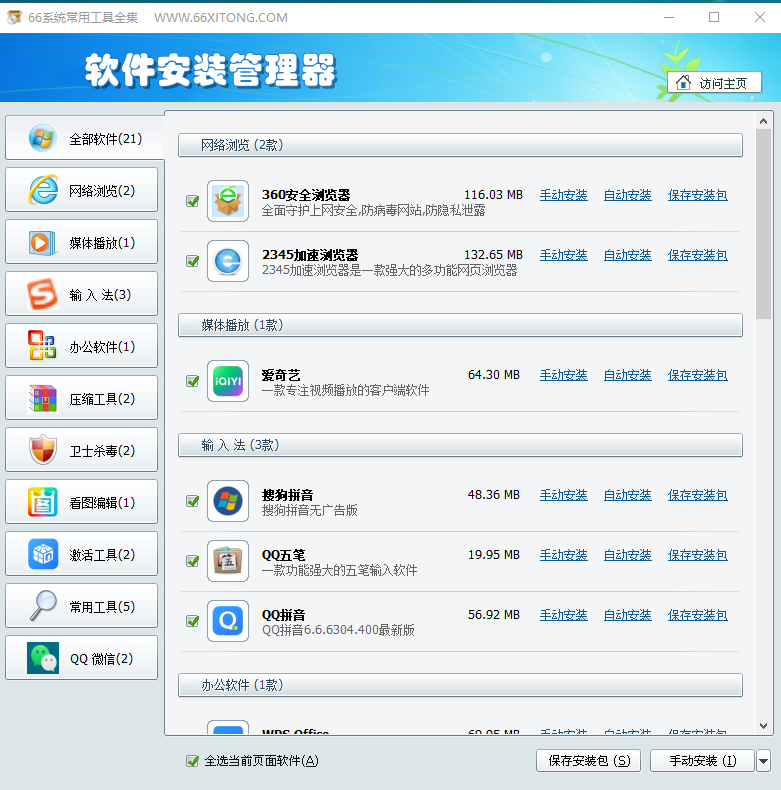Click 自动安装 link for 360安全浏览器
Viewport: 781px width, 790px height.
pyautogui.click(x=627, y=195)
